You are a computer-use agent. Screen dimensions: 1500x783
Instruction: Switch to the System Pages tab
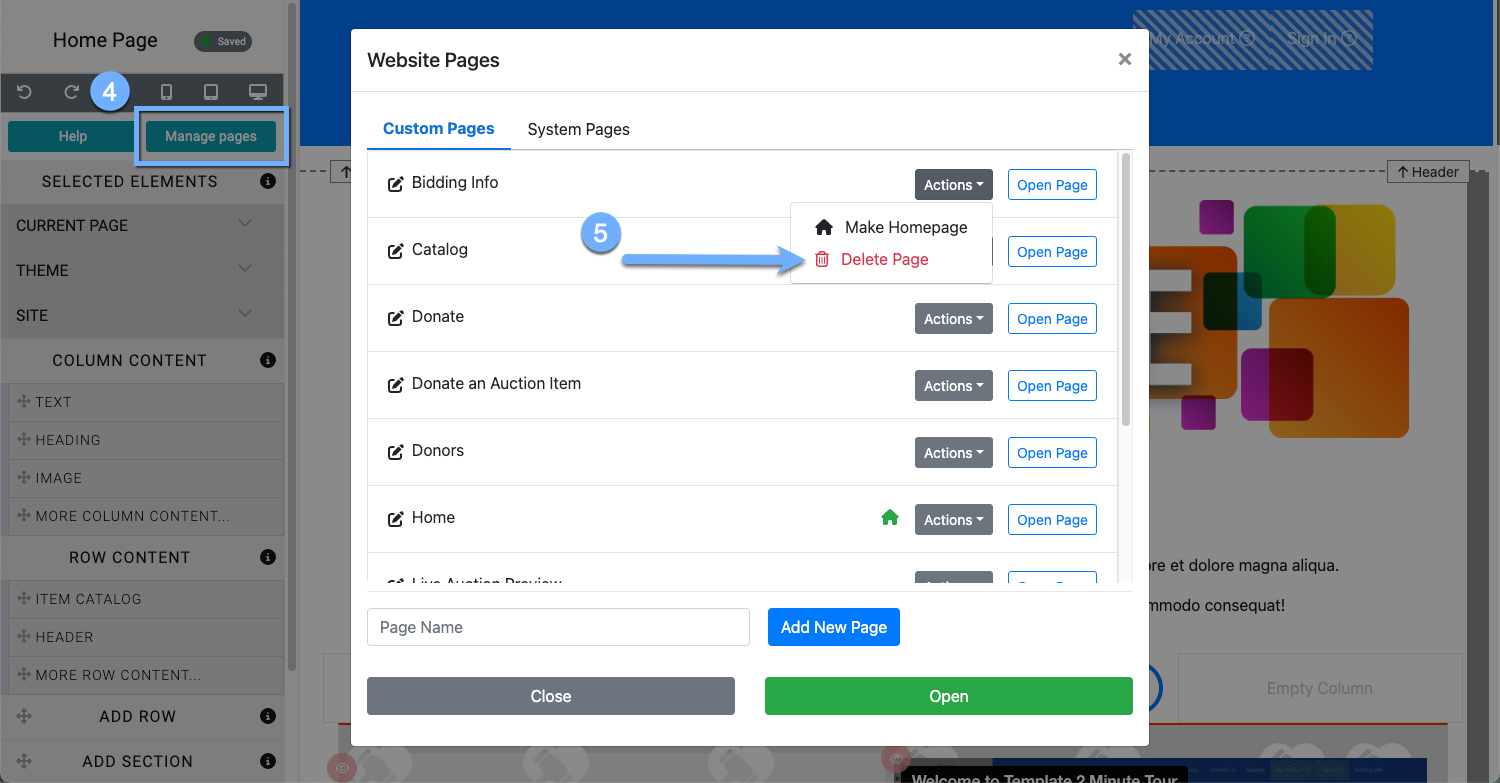(x=578, y=129)
